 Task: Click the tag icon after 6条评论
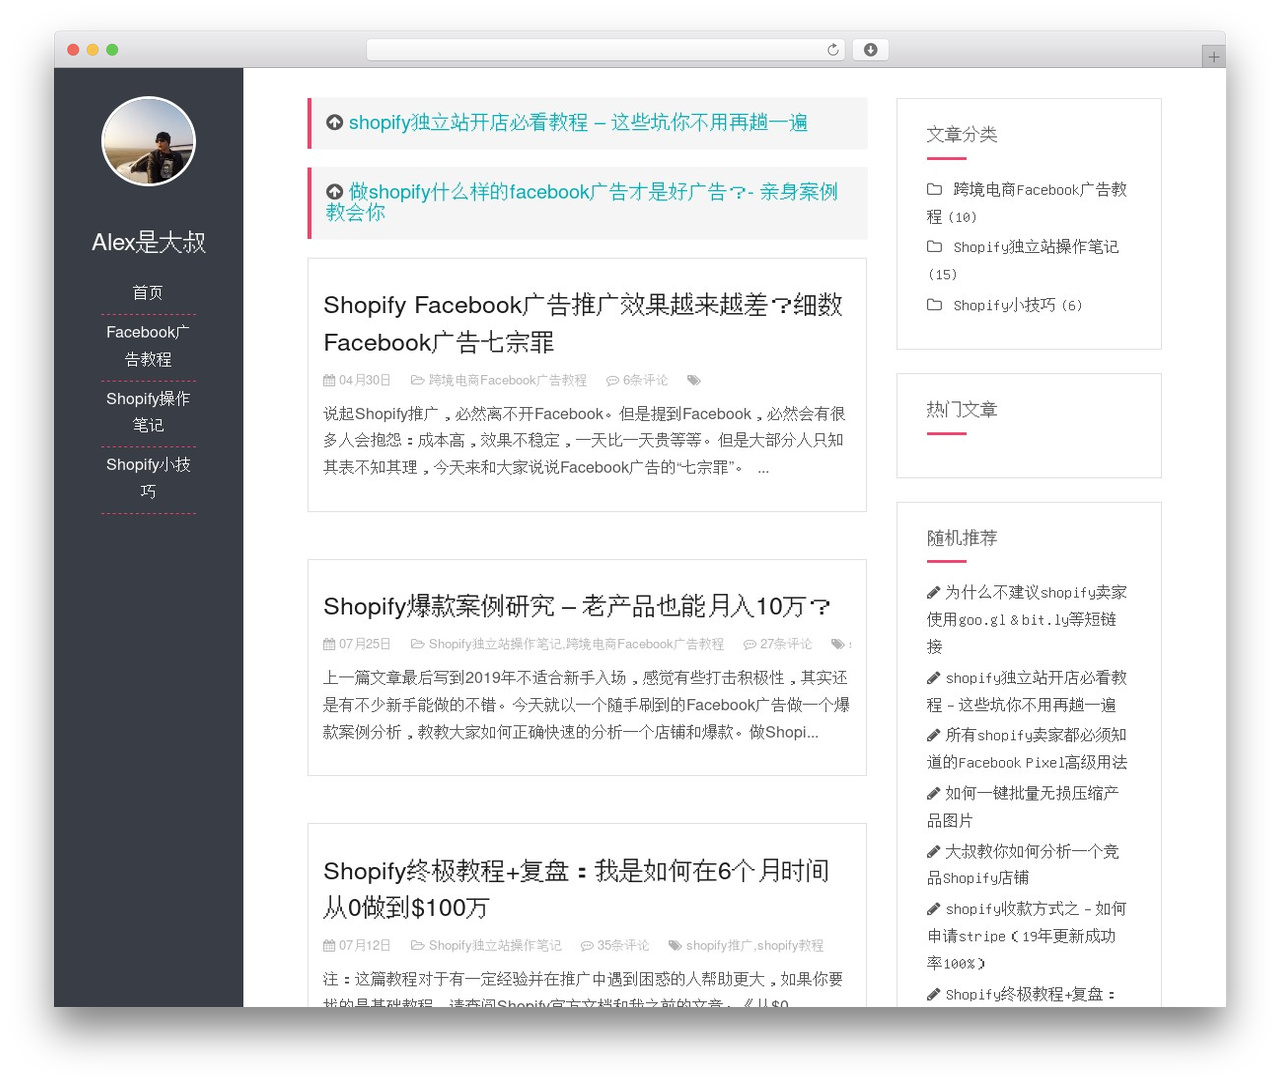coord(694,380)
